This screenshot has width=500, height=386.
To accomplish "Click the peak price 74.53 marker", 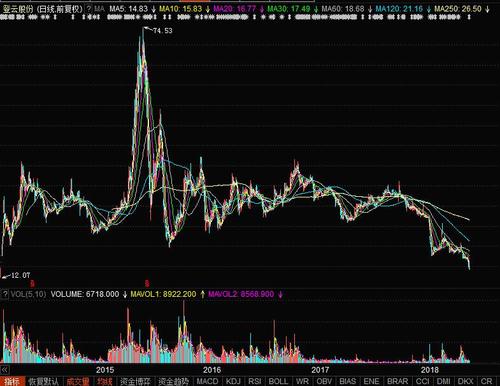I will [162, 31].
